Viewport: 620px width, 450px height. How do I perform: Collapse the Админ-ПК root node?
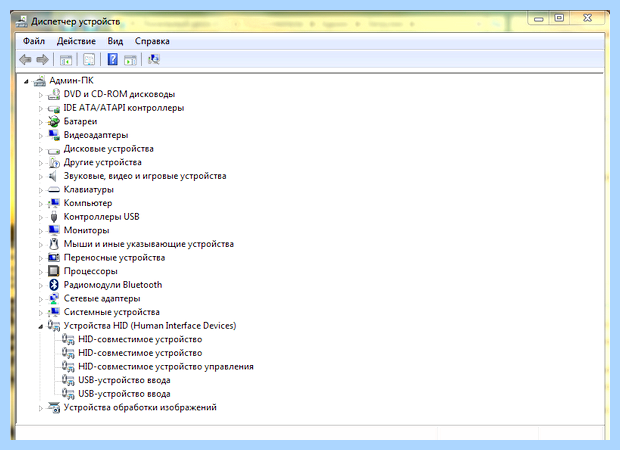26,81
